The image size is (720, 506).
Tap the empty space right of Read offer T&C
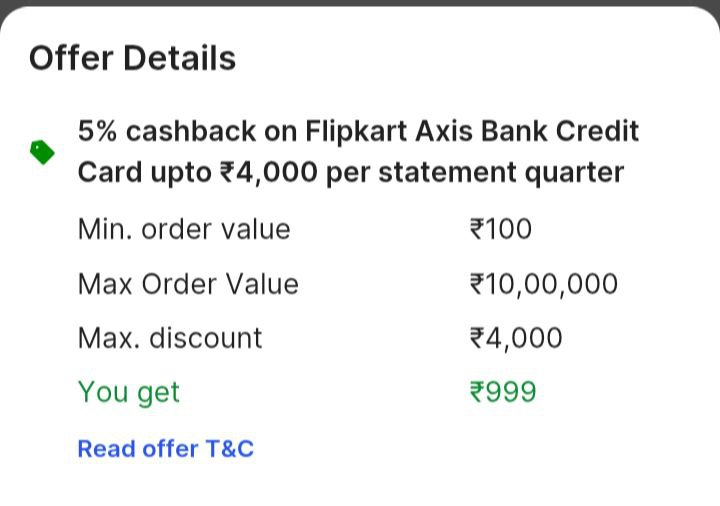tap(480, 448)
